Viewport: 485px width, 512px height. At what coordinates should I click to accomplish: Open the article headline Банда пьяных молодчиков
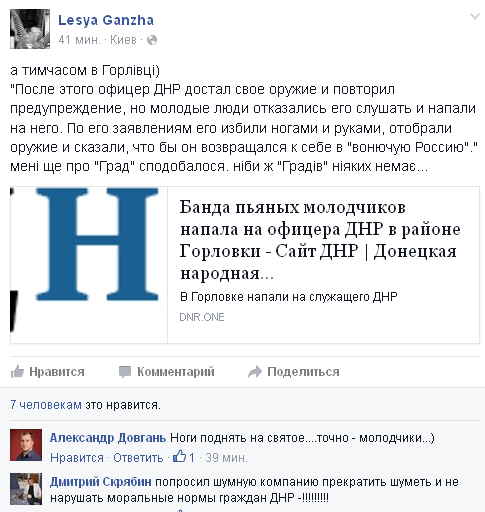click(320, 240)
